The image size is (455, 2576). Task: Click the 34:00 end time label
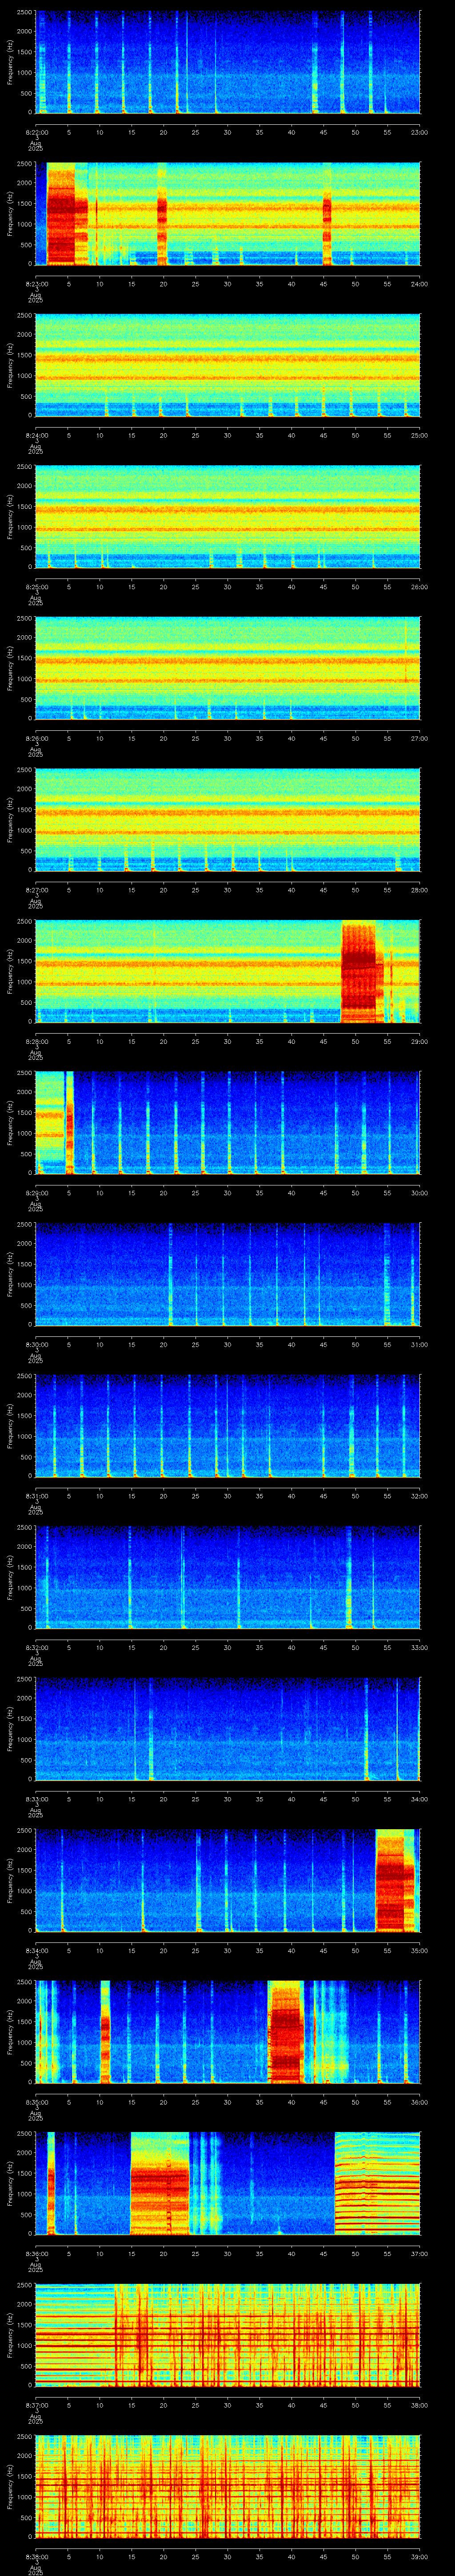pos(420,1798)
